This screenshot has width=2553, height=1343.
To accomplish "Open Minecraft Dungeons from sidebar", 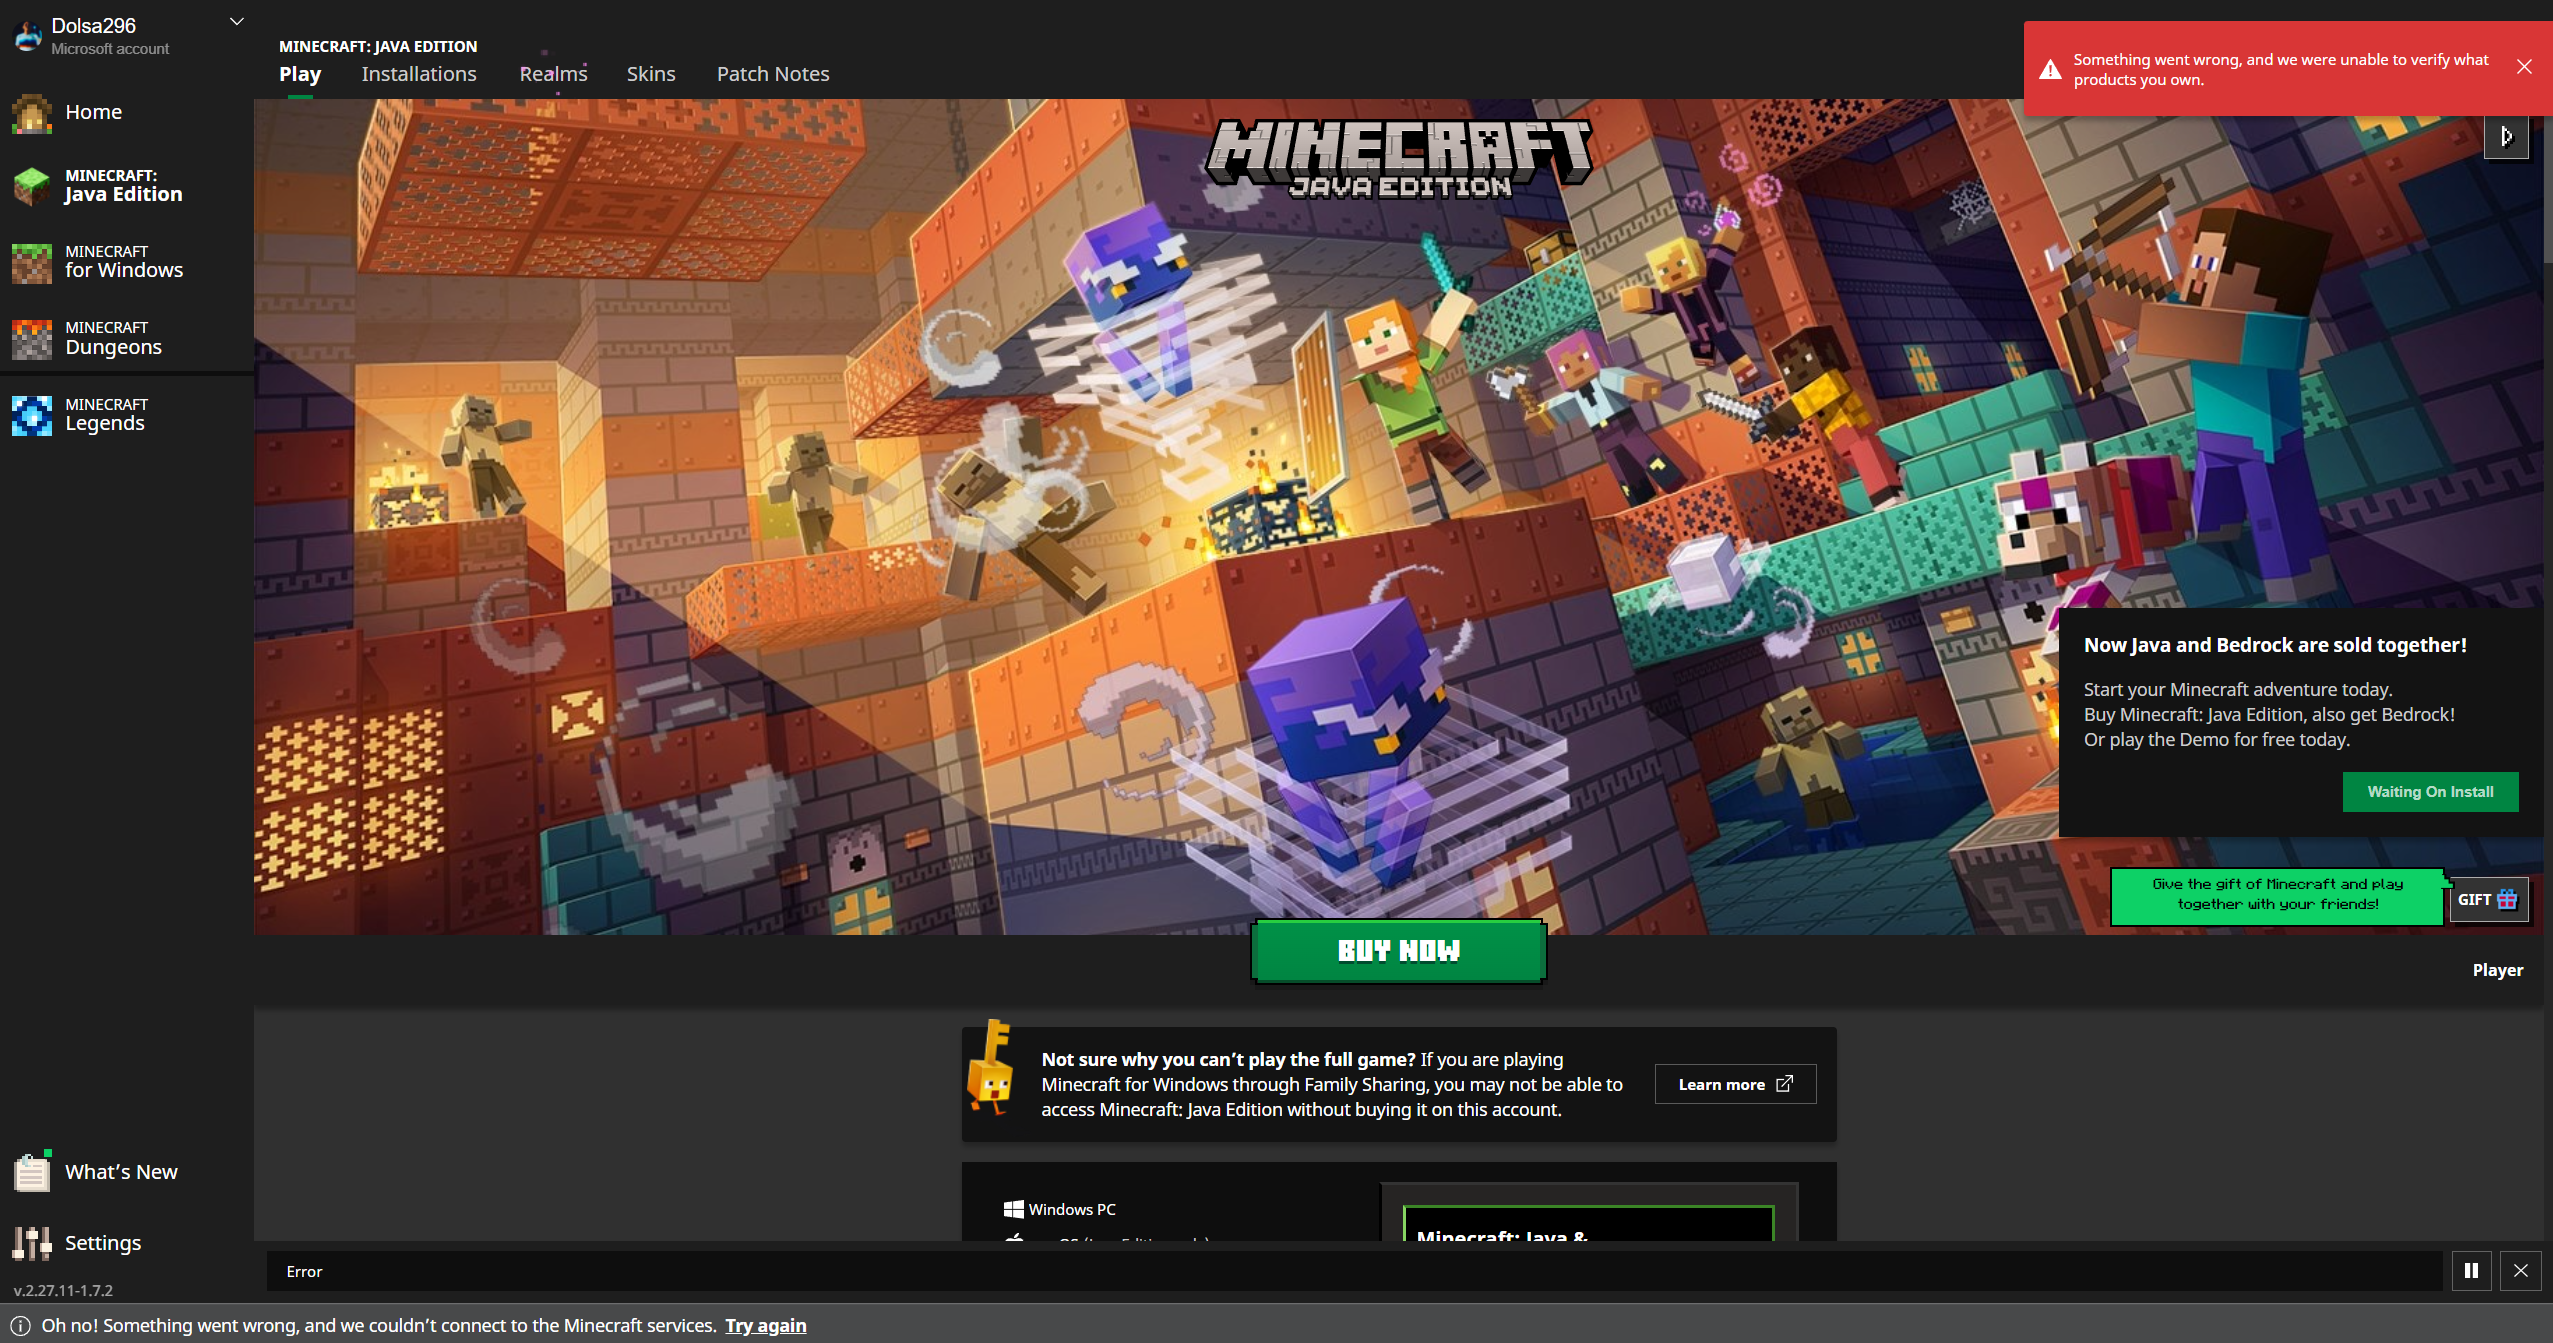I will (x=113, y=338).
